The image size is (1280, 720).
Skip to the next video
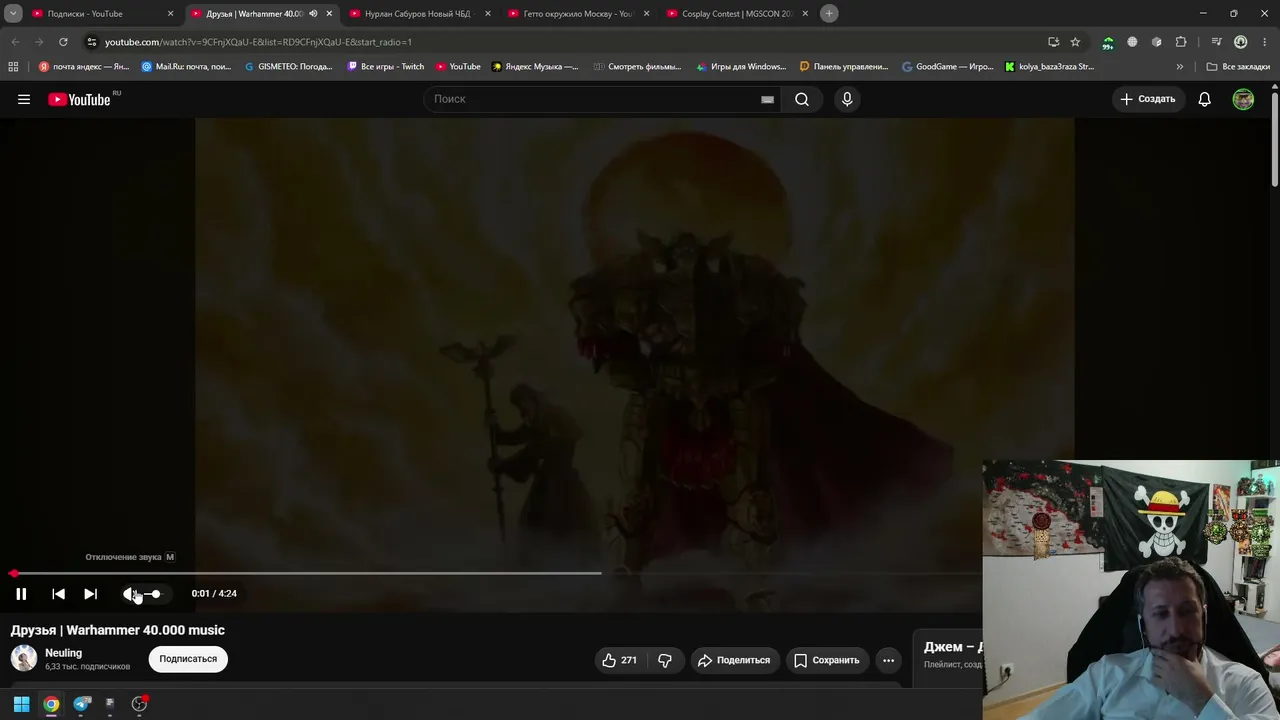click(90, 594)
